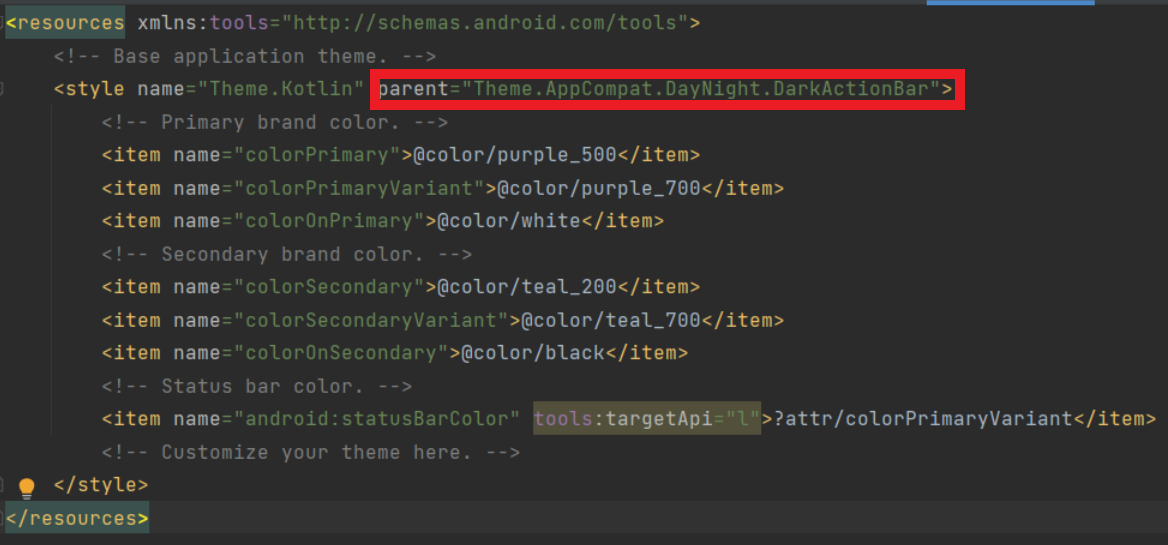Viewport: 1168px width, 545px height.
Task: Click the "Status bar color." comment
Action: (257, 386)
